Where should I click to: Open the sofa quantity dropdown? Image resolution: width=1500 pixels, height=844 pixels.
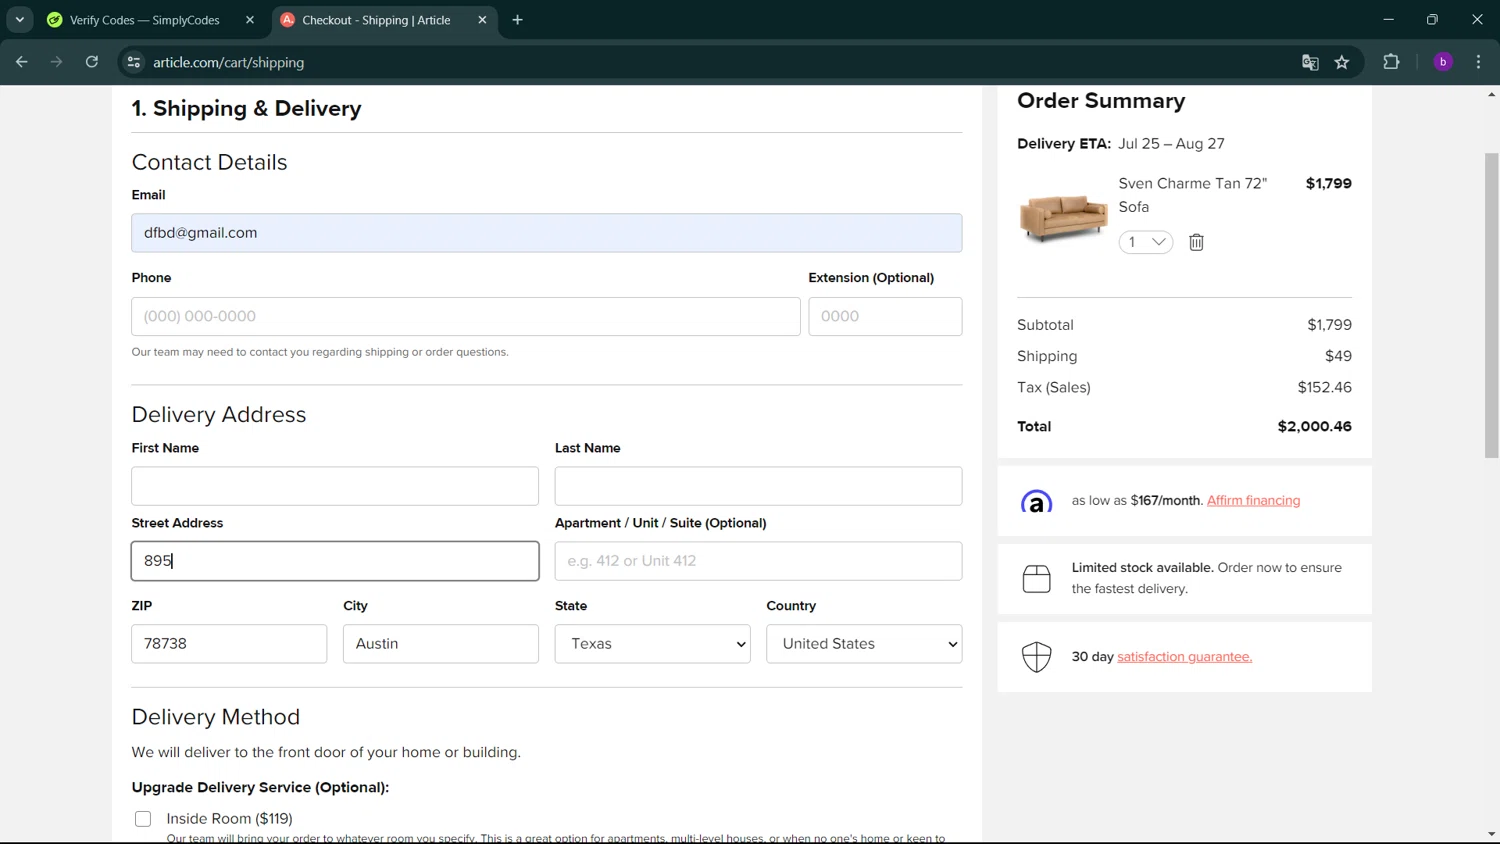pyautogui.click(x=1146, y=242)
